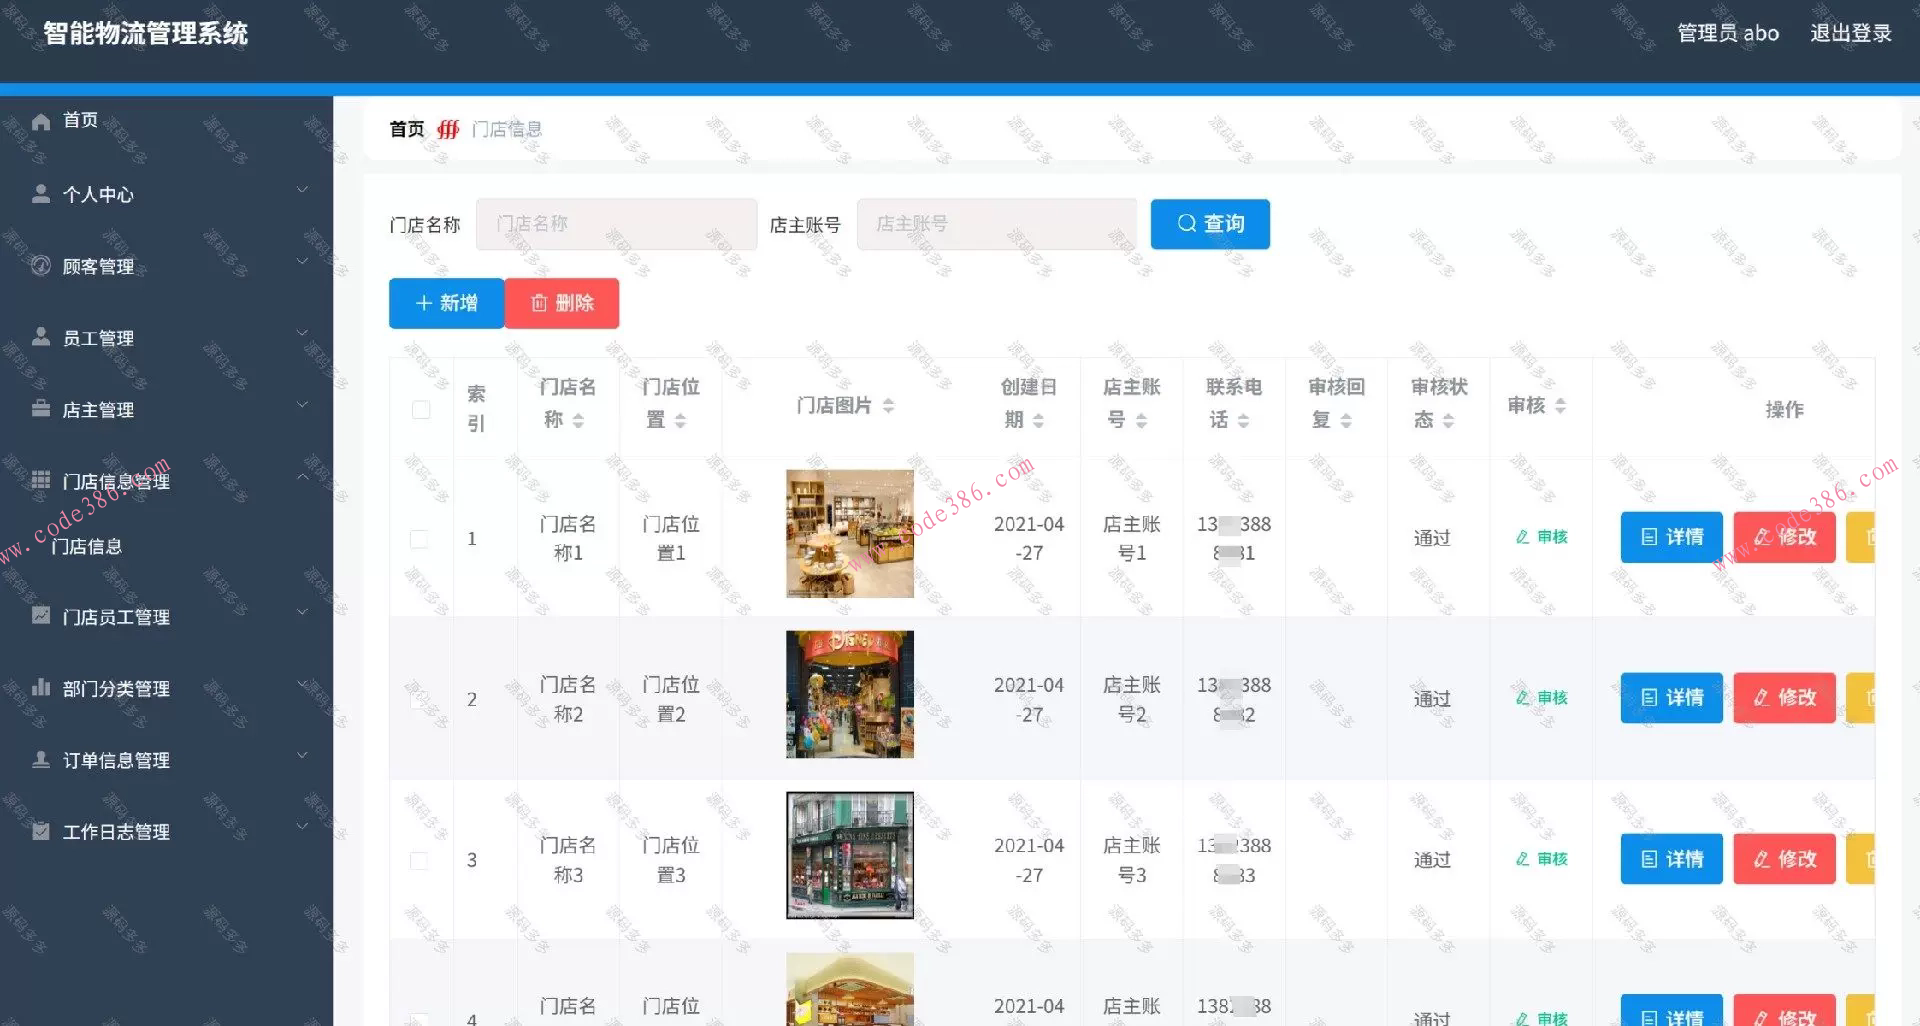1920x1026 pixels.
Task: Click the 部门分类管理 bar chart icon
Action: pos(41,688)
